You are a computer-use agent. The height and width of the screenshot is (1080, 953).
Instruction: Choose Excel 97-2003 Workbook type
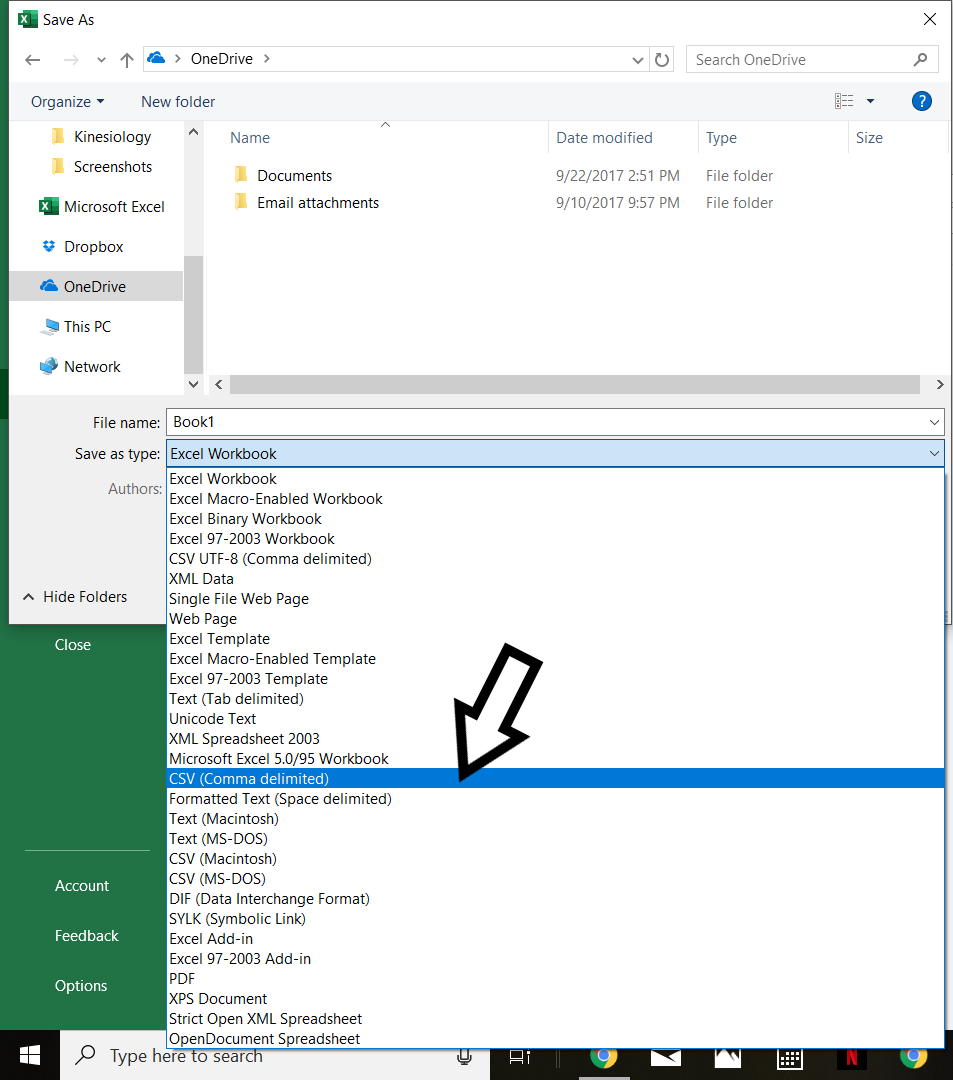pyautogui.click(x=555, y=539)
